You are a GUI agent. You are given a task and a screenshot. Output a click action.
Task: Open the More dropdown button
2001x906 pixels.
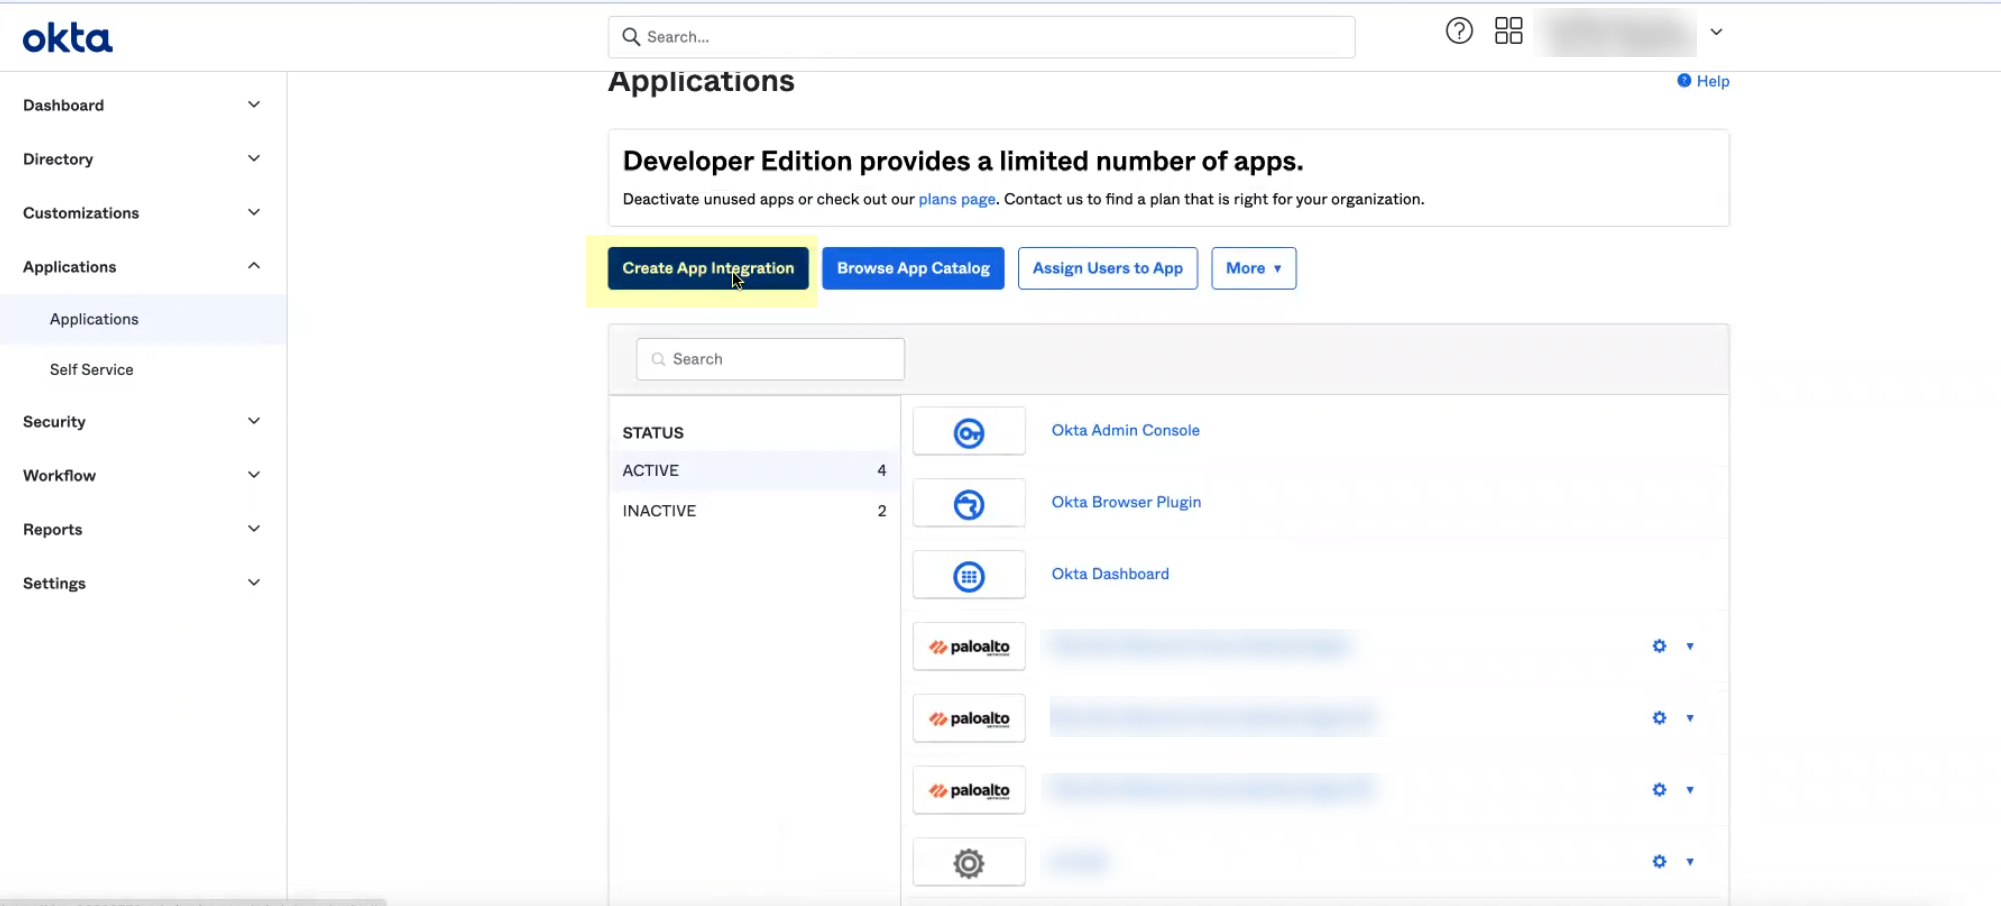(x=1253, y=268)
